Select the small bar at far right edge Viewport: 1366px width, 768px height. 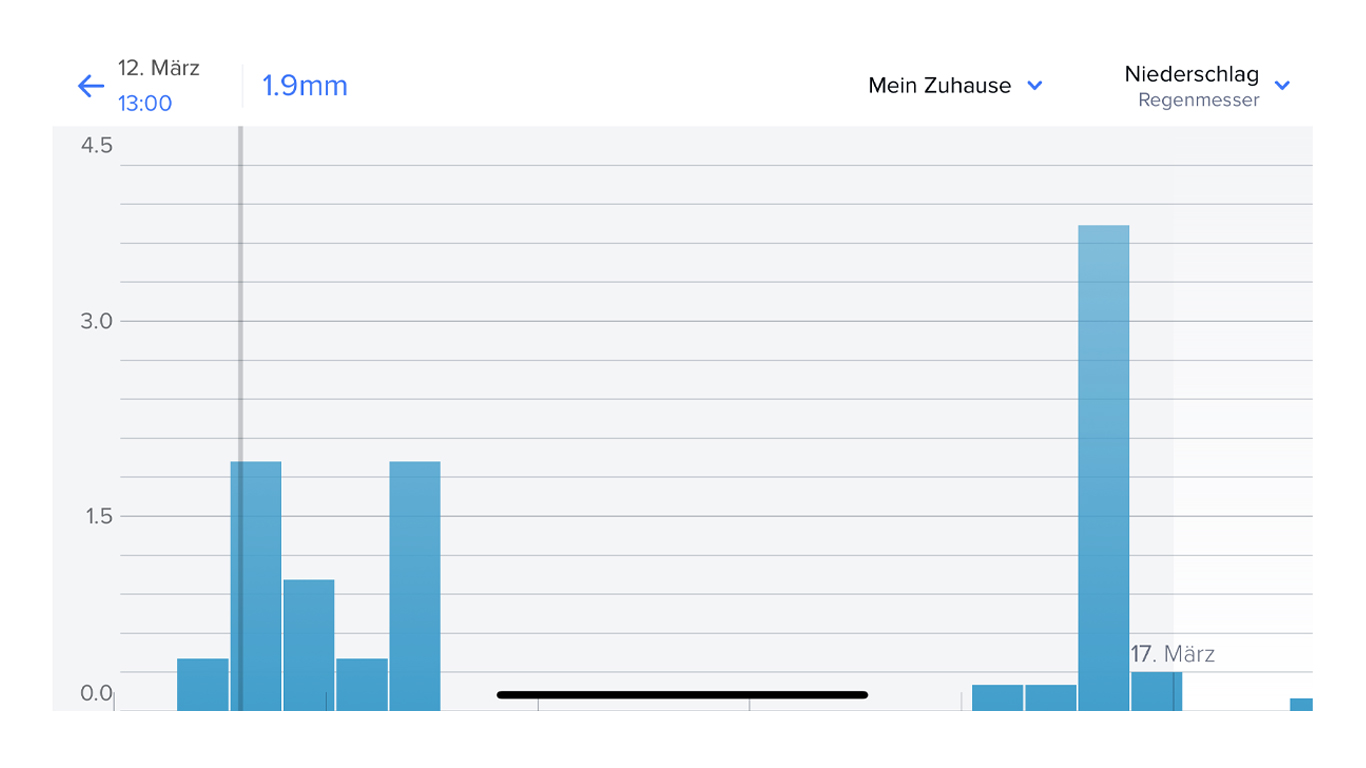pyautogui.click(x=1300, y=704)
